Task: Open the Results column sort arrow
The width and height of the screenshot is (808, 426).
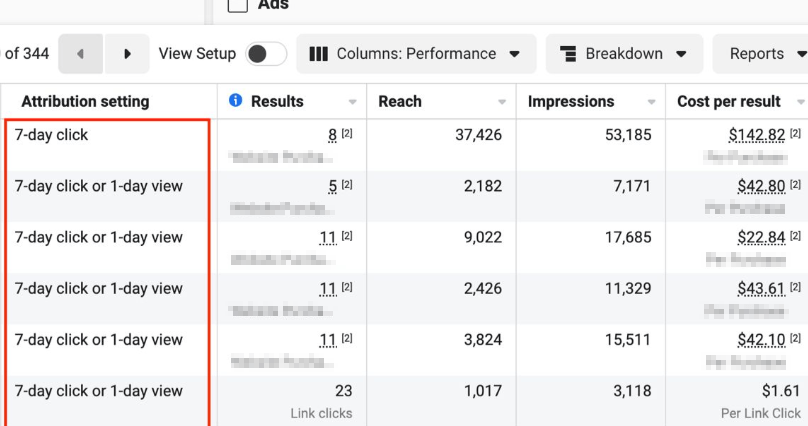Action: [x=352, y=102]
